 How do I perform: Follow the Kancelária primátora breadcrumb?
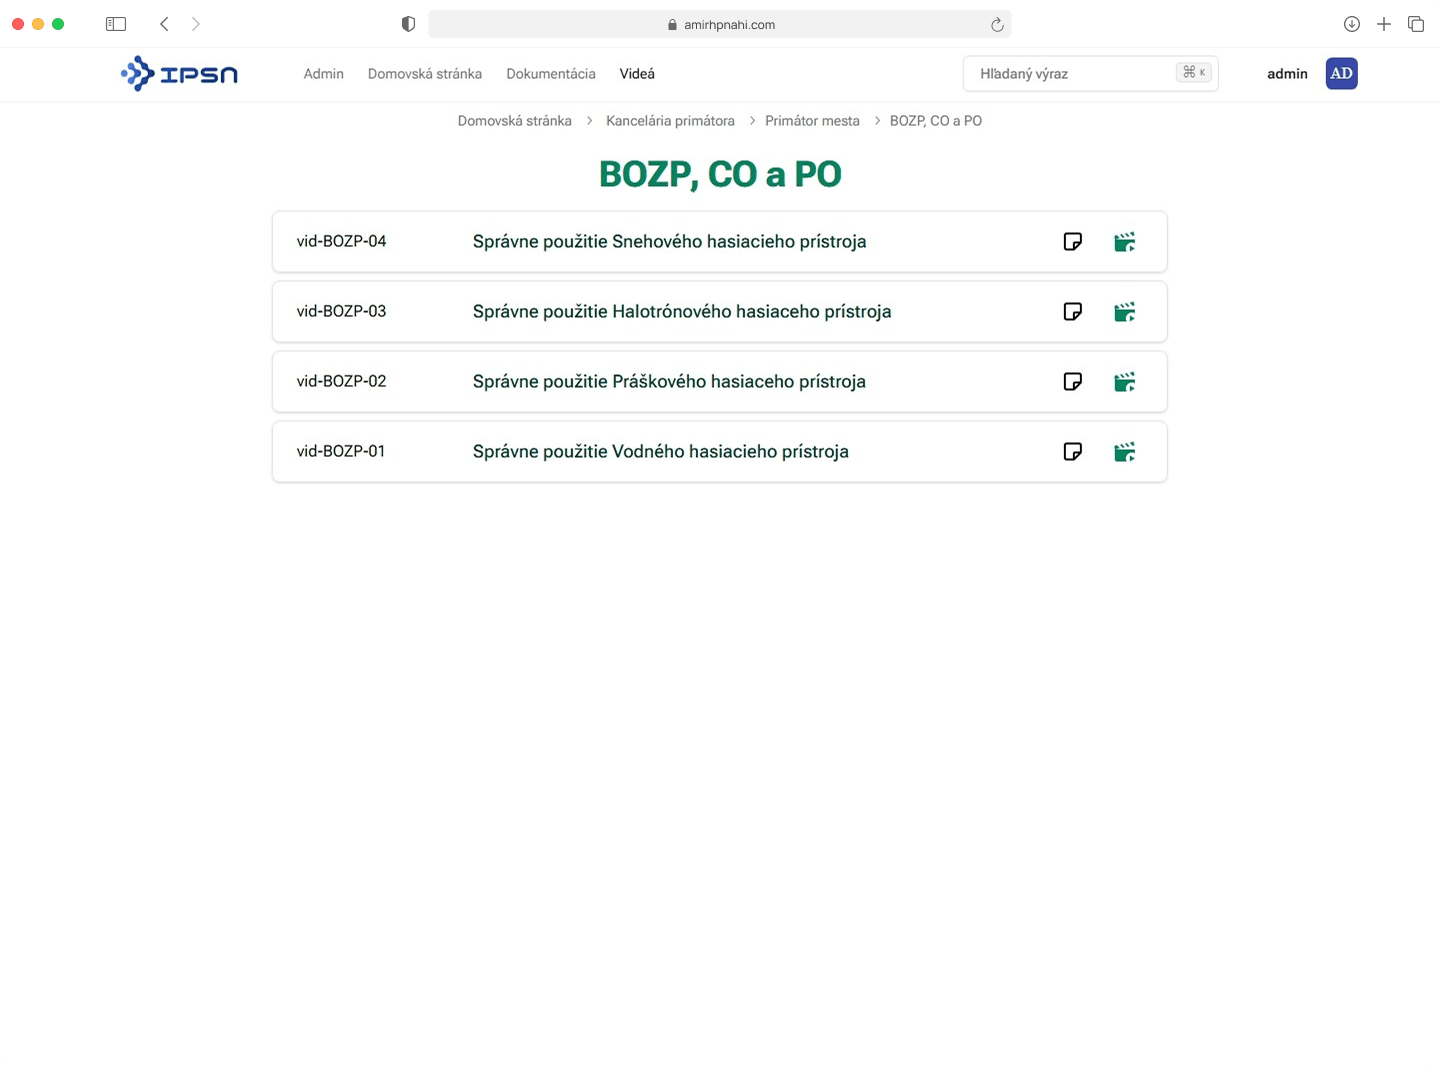pyautogui.click(x=670, y=120)
